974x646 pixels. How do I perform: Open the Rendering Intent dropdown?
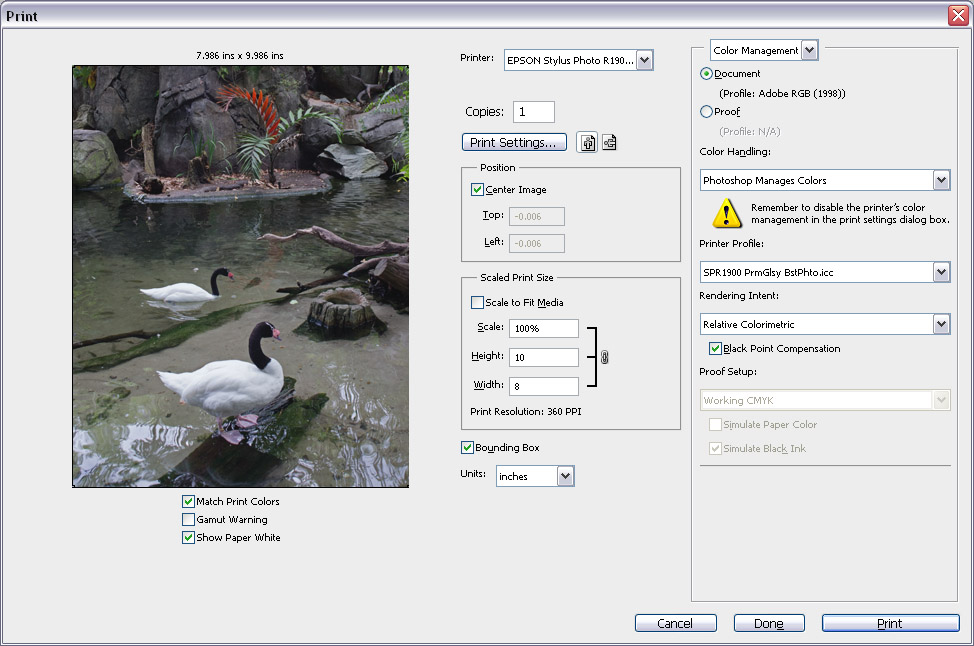point(942,324)
